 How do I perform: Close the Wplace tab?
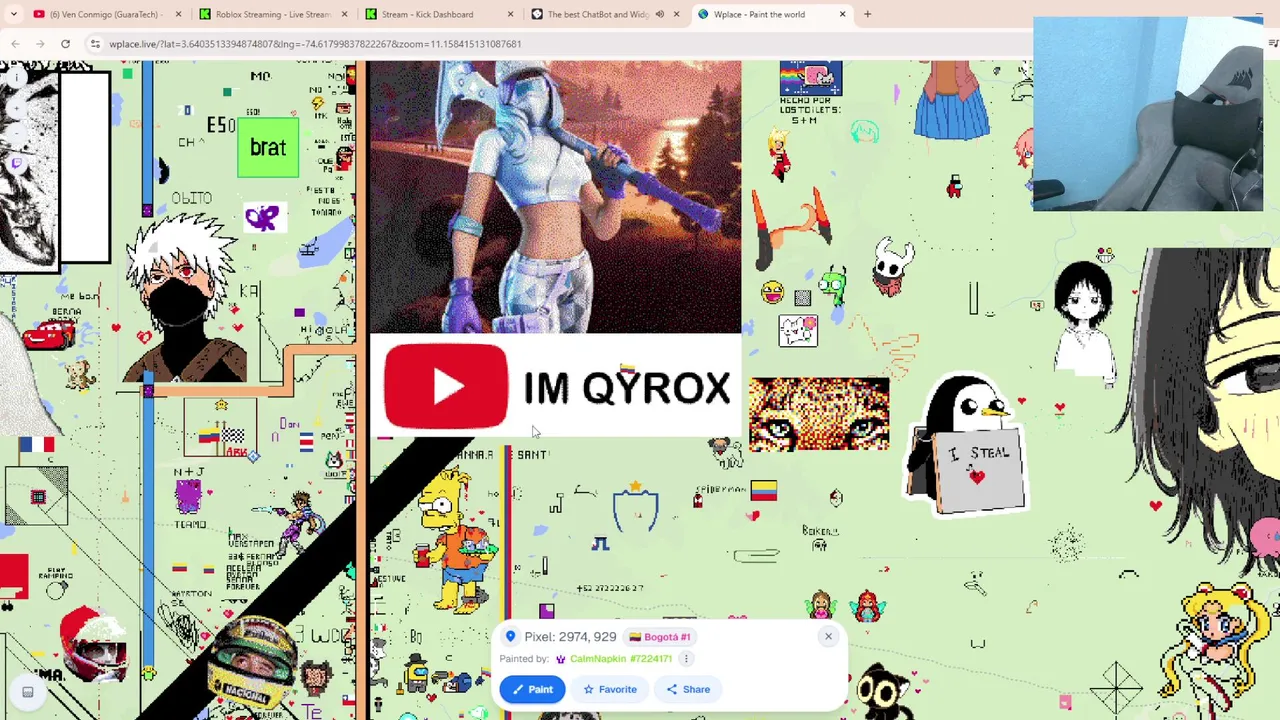[842, 14]
